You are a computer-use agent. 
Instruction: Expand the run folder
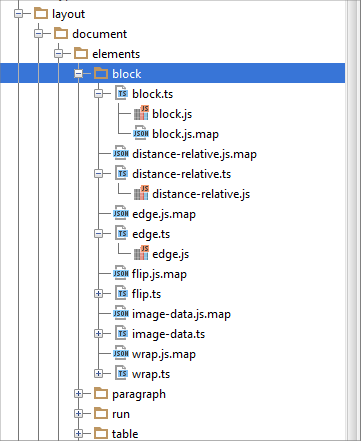[x=78, y=414]
